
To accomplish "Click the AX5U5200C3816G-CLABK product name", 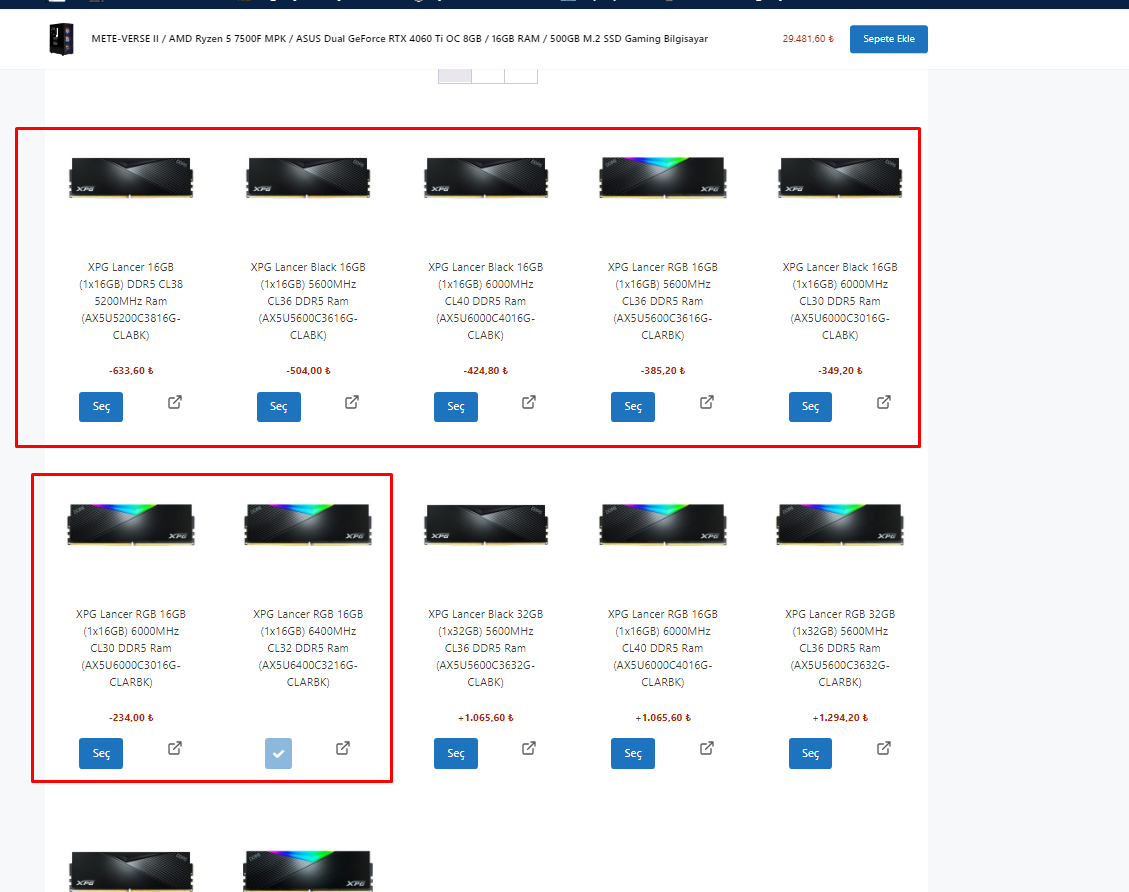I will click(x=131, y=301).
